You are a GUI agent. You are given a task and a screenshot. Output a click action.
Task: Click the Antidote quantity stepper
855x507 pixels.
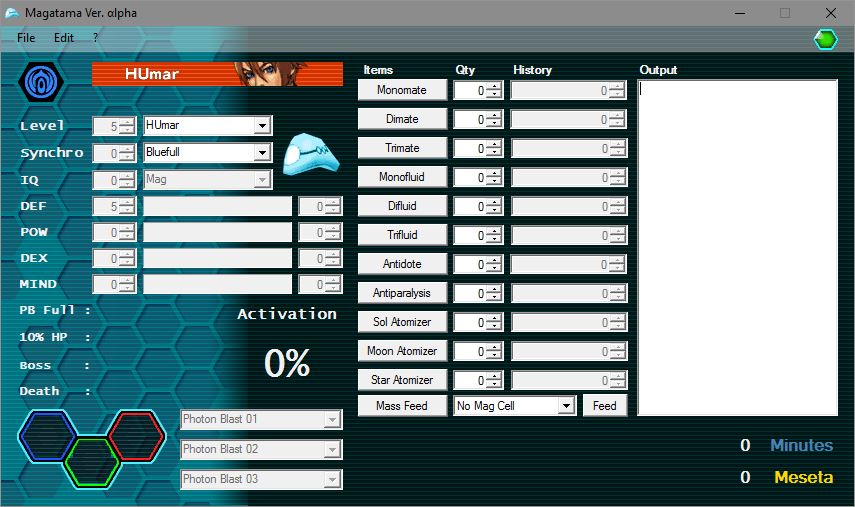pos(478,264)
